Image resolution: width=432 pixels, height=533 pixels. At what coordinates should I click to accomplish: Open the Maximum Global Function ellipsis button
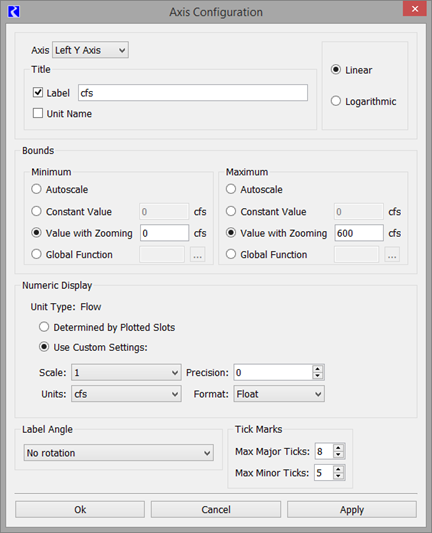pyautogui.click(x=392, y=254)
